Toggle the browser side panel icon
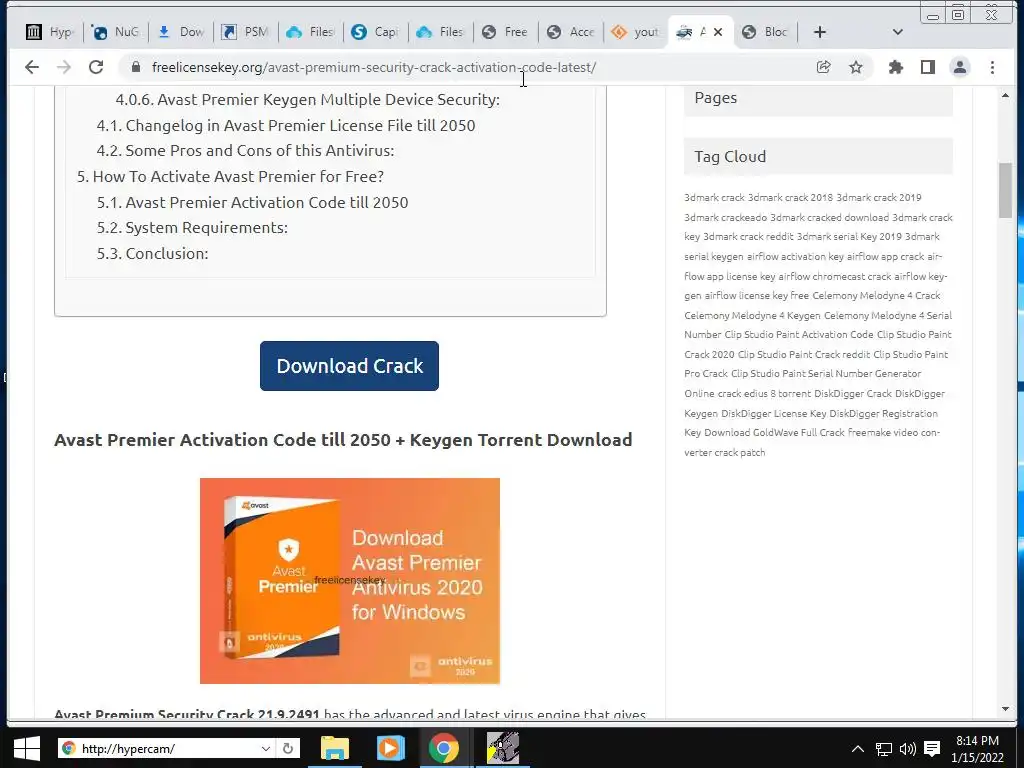The height and width of the screenshot is (768, 1024). coord(928,67)
